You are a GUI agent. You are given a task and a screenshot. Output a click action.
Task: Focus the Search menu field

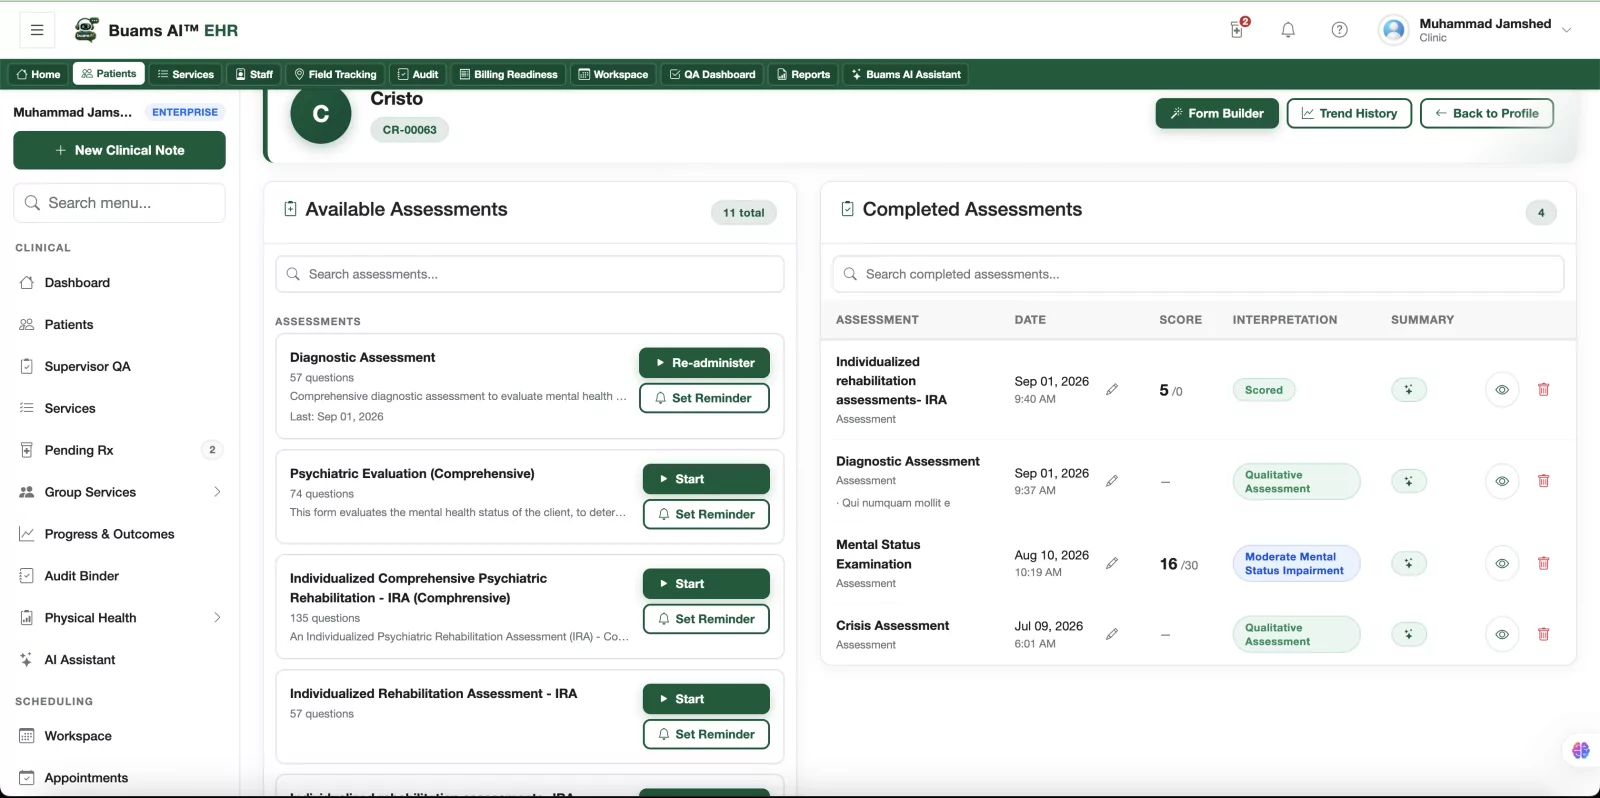[x=119, y=203]
